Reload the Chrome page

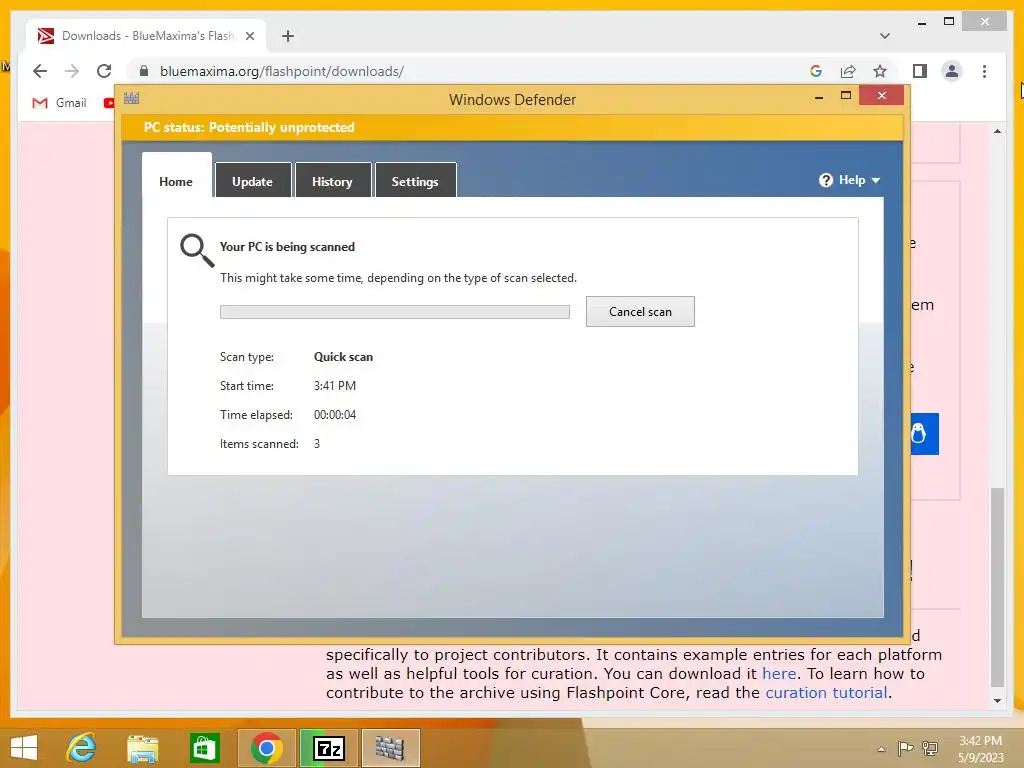(x=104, y=71)
